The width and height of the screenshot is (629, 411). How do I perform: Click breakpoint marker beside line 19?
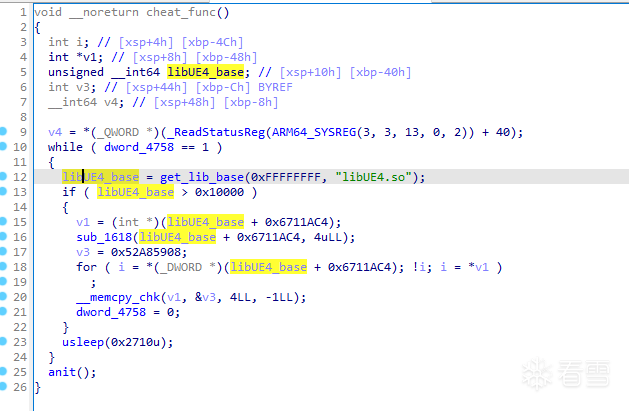[3, 281]
